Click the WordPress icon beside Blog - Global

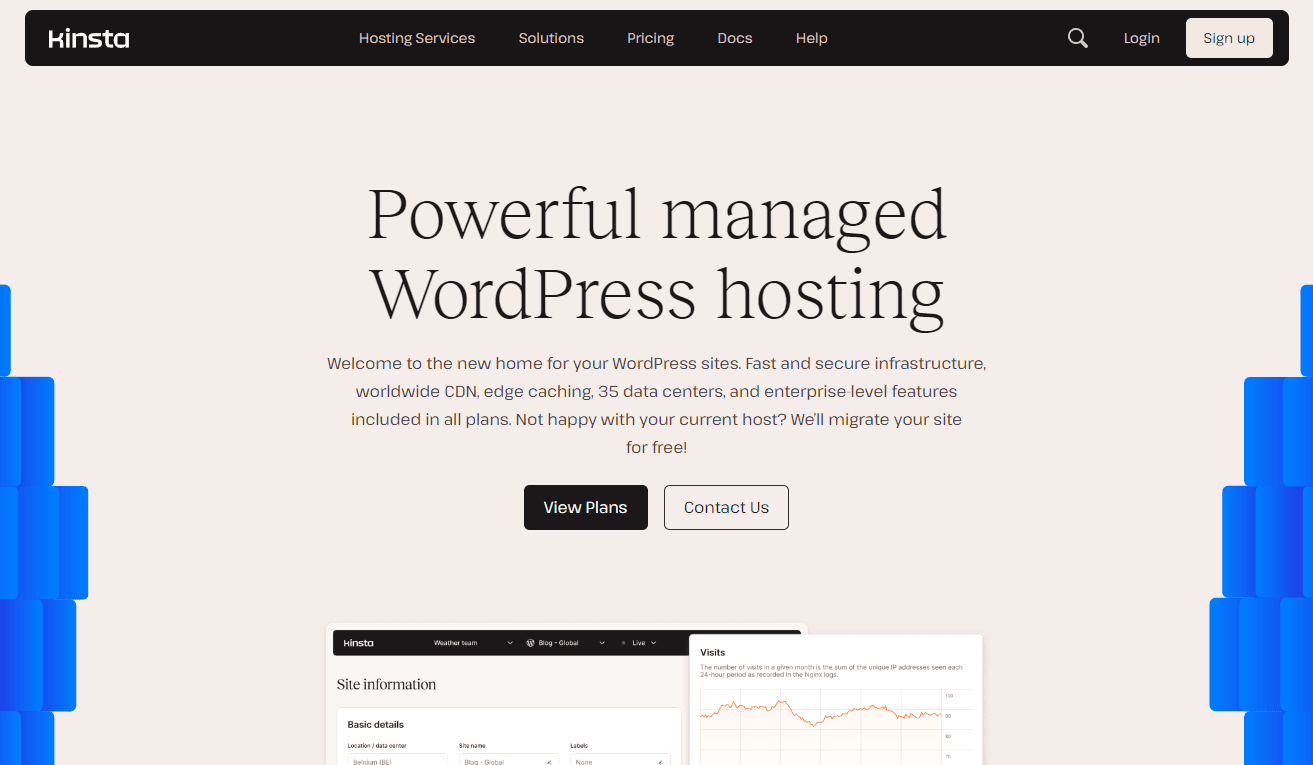(x=531, y=643)
